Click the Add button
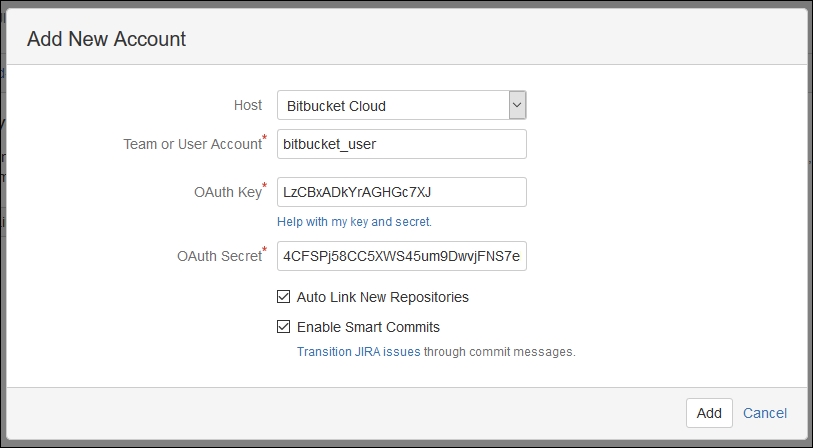Image resolution: width=813 pixels, height=448 pixels. point(709,413)
